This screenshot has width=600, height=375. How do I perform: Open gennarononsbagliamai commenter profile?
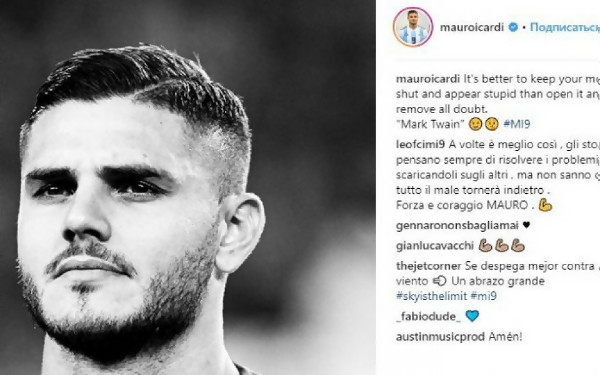(x=457, y=226)
